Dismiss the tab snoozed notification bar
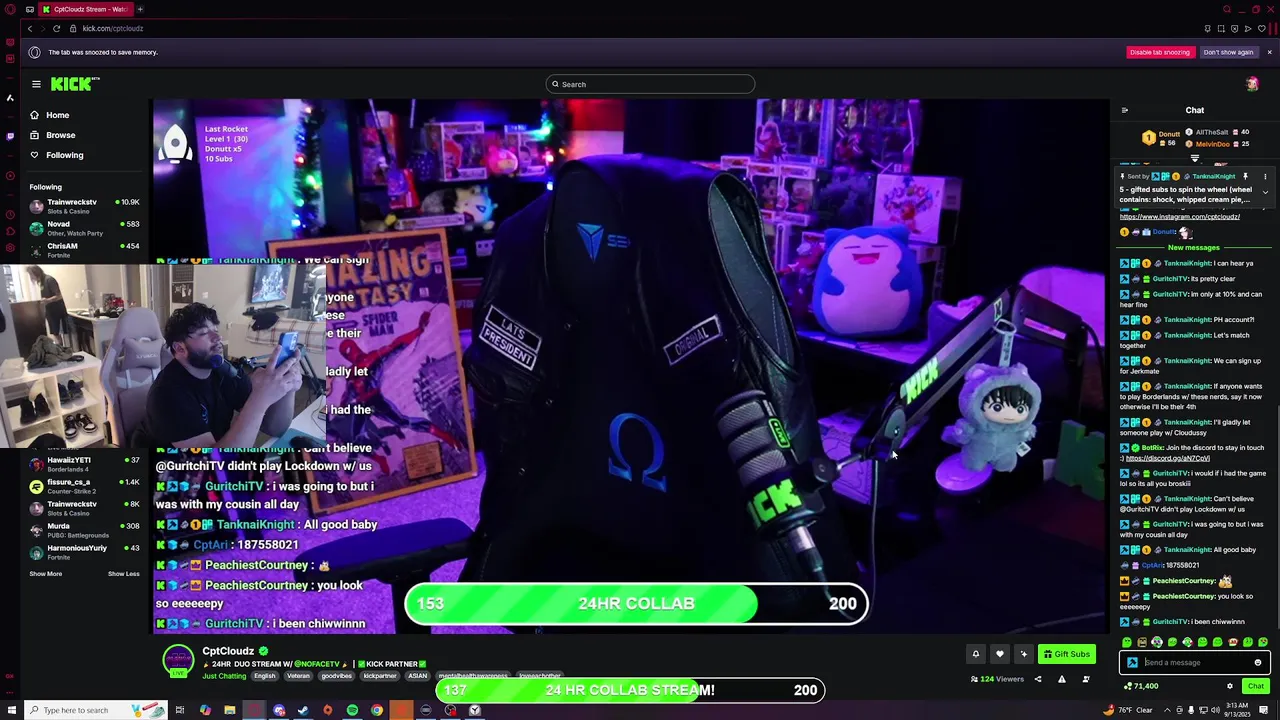This screenshot has height=720, width=1280. pos(1269,52)
